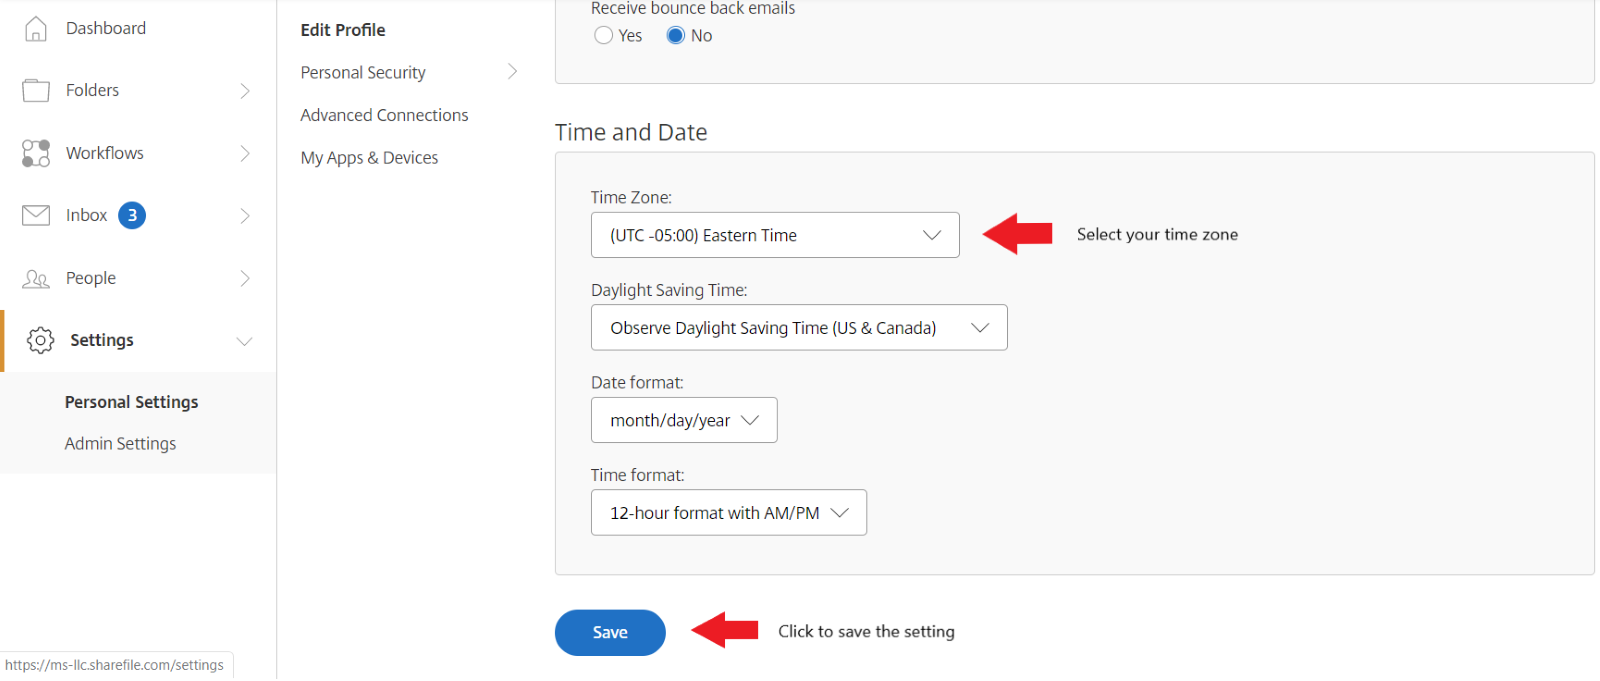Click the People icon in sidebar
Screen dimensions: 1600x681
(x=36, y=279)
